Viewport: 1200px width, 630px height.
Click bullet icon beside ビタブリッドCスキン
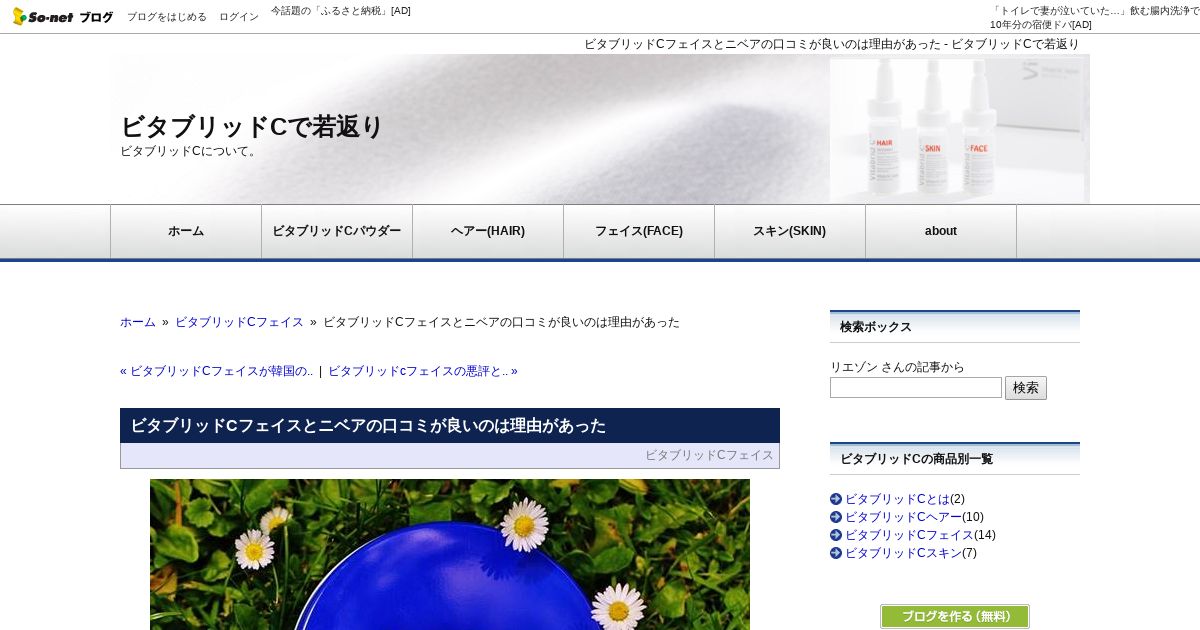(x=836, y=553)
